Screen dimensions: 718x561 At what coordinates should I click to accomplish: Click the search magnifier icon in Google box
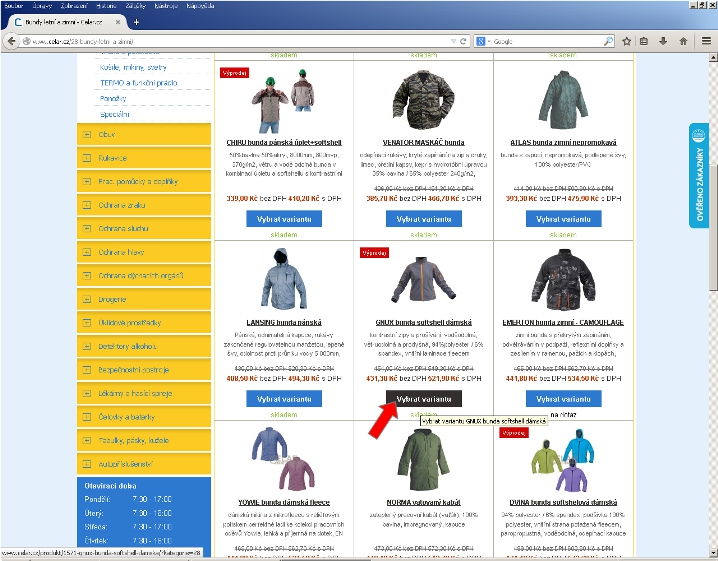click(608, 41)
